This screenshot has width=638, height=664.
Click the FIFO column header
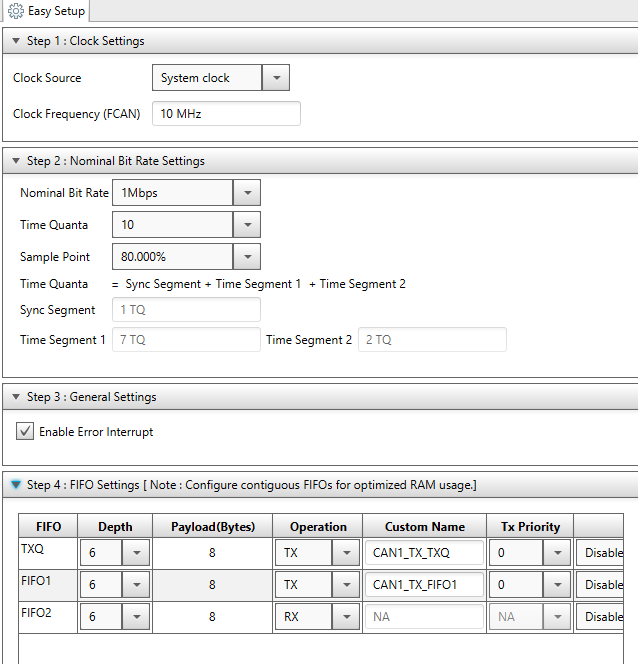click(x=48, y=526)
